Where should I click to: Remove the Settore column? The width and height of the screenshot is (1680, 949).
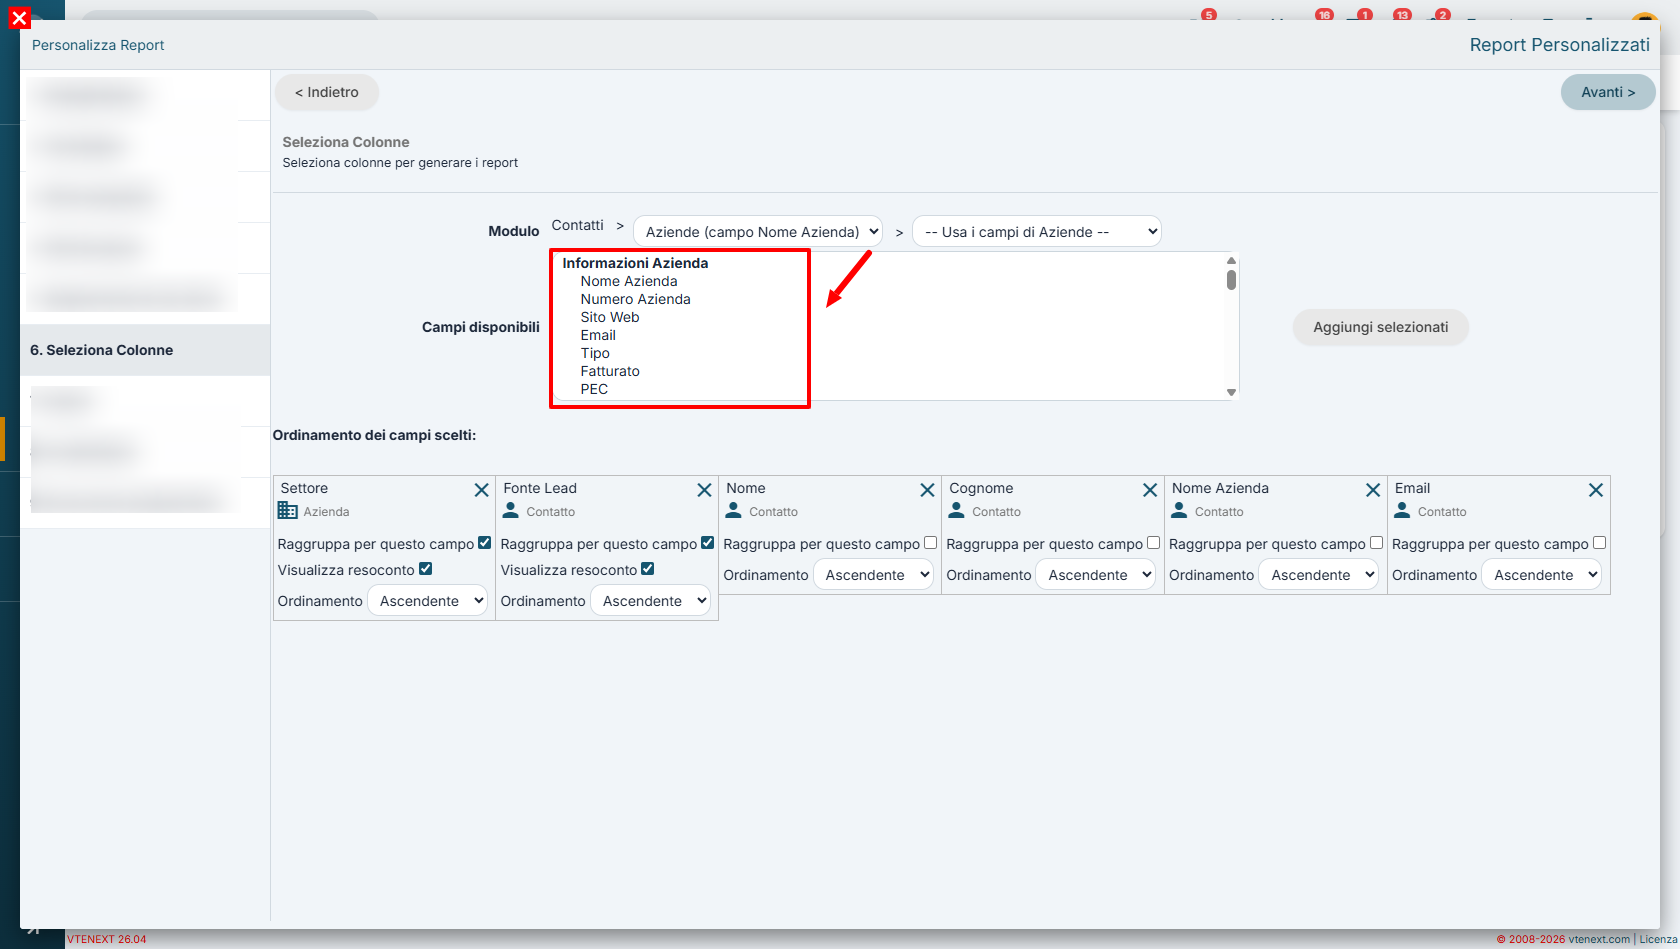[482, 490]
